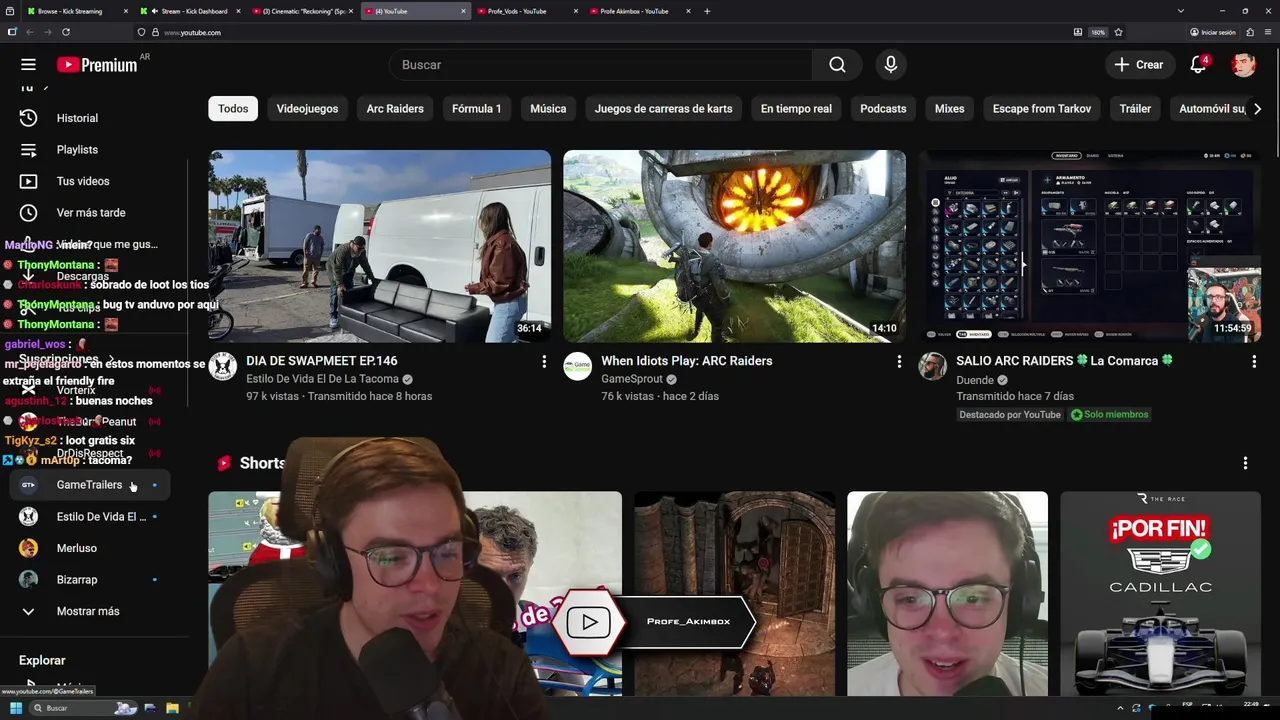Open the browser tab list dropdown

click(1181, 11)
